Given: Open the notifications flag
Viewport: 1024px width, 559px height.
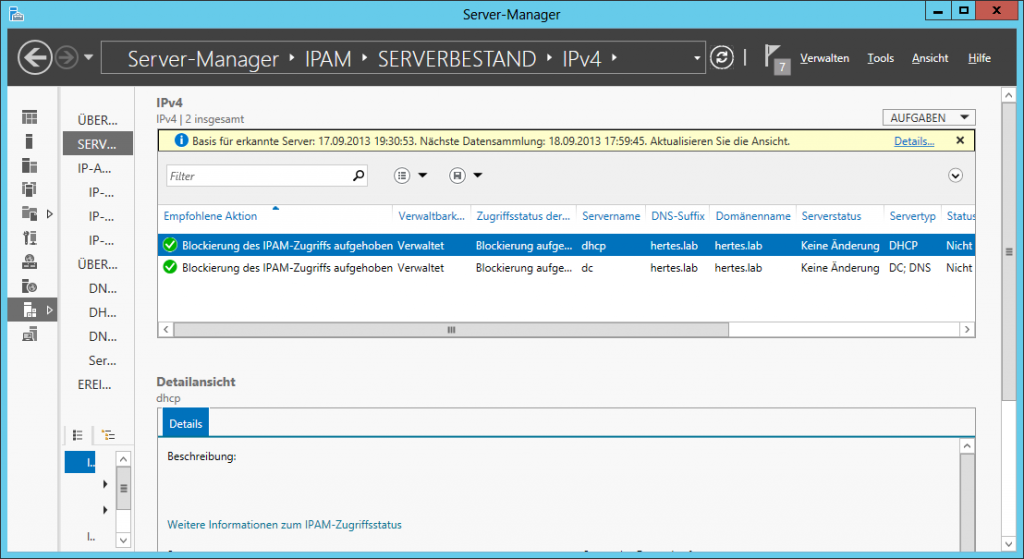Looking at the screenshot, I should (x=776, y=58).
